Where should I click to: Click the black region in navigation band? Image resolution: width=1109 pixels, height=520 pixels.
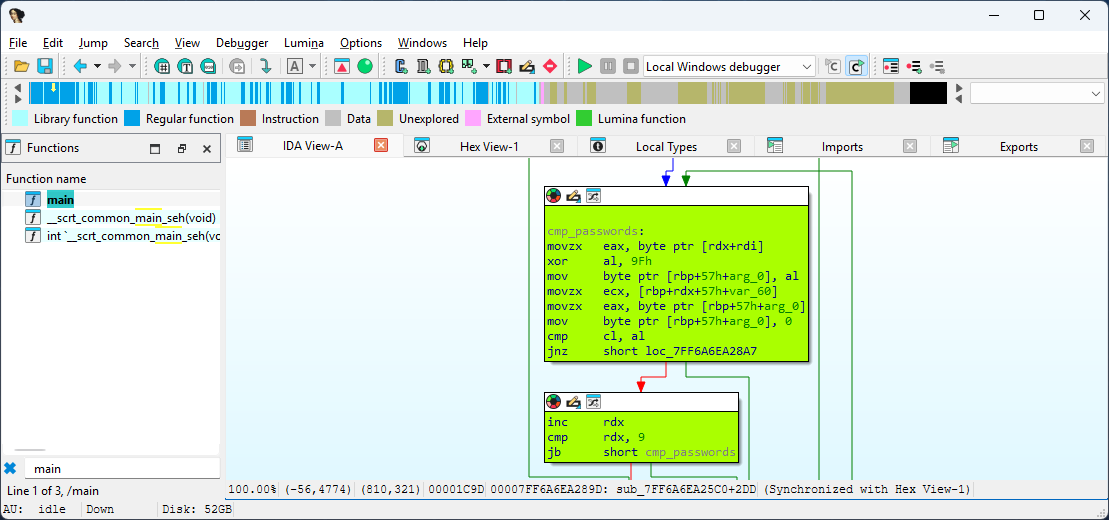point(927,93)
